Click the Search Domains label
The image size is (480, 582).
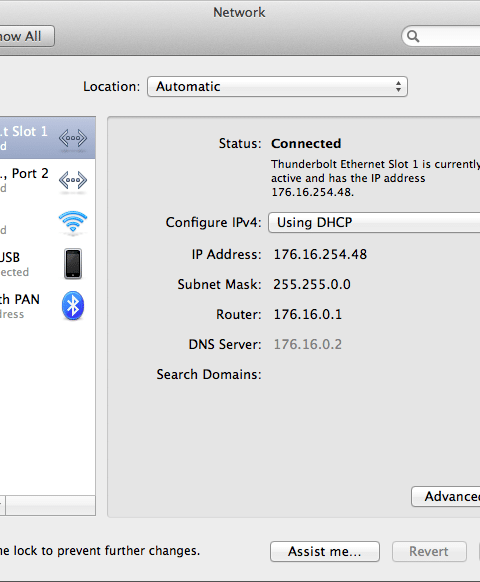tap(209, 374)
